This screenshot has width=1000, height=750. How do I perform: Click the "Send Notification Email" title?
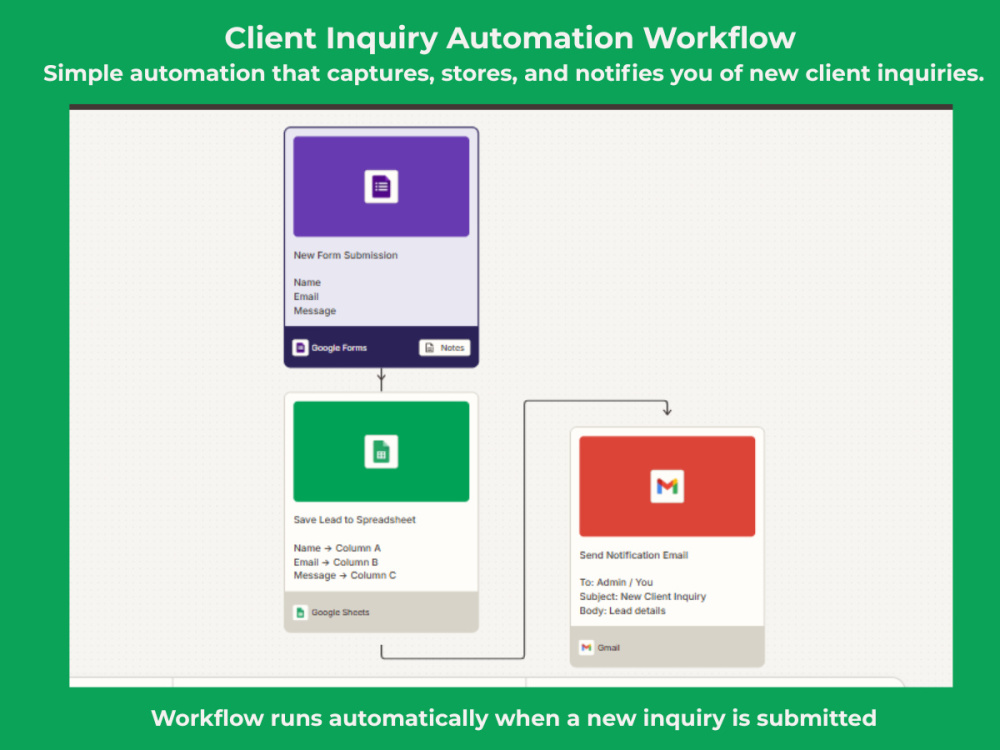[x=634, y=555]
